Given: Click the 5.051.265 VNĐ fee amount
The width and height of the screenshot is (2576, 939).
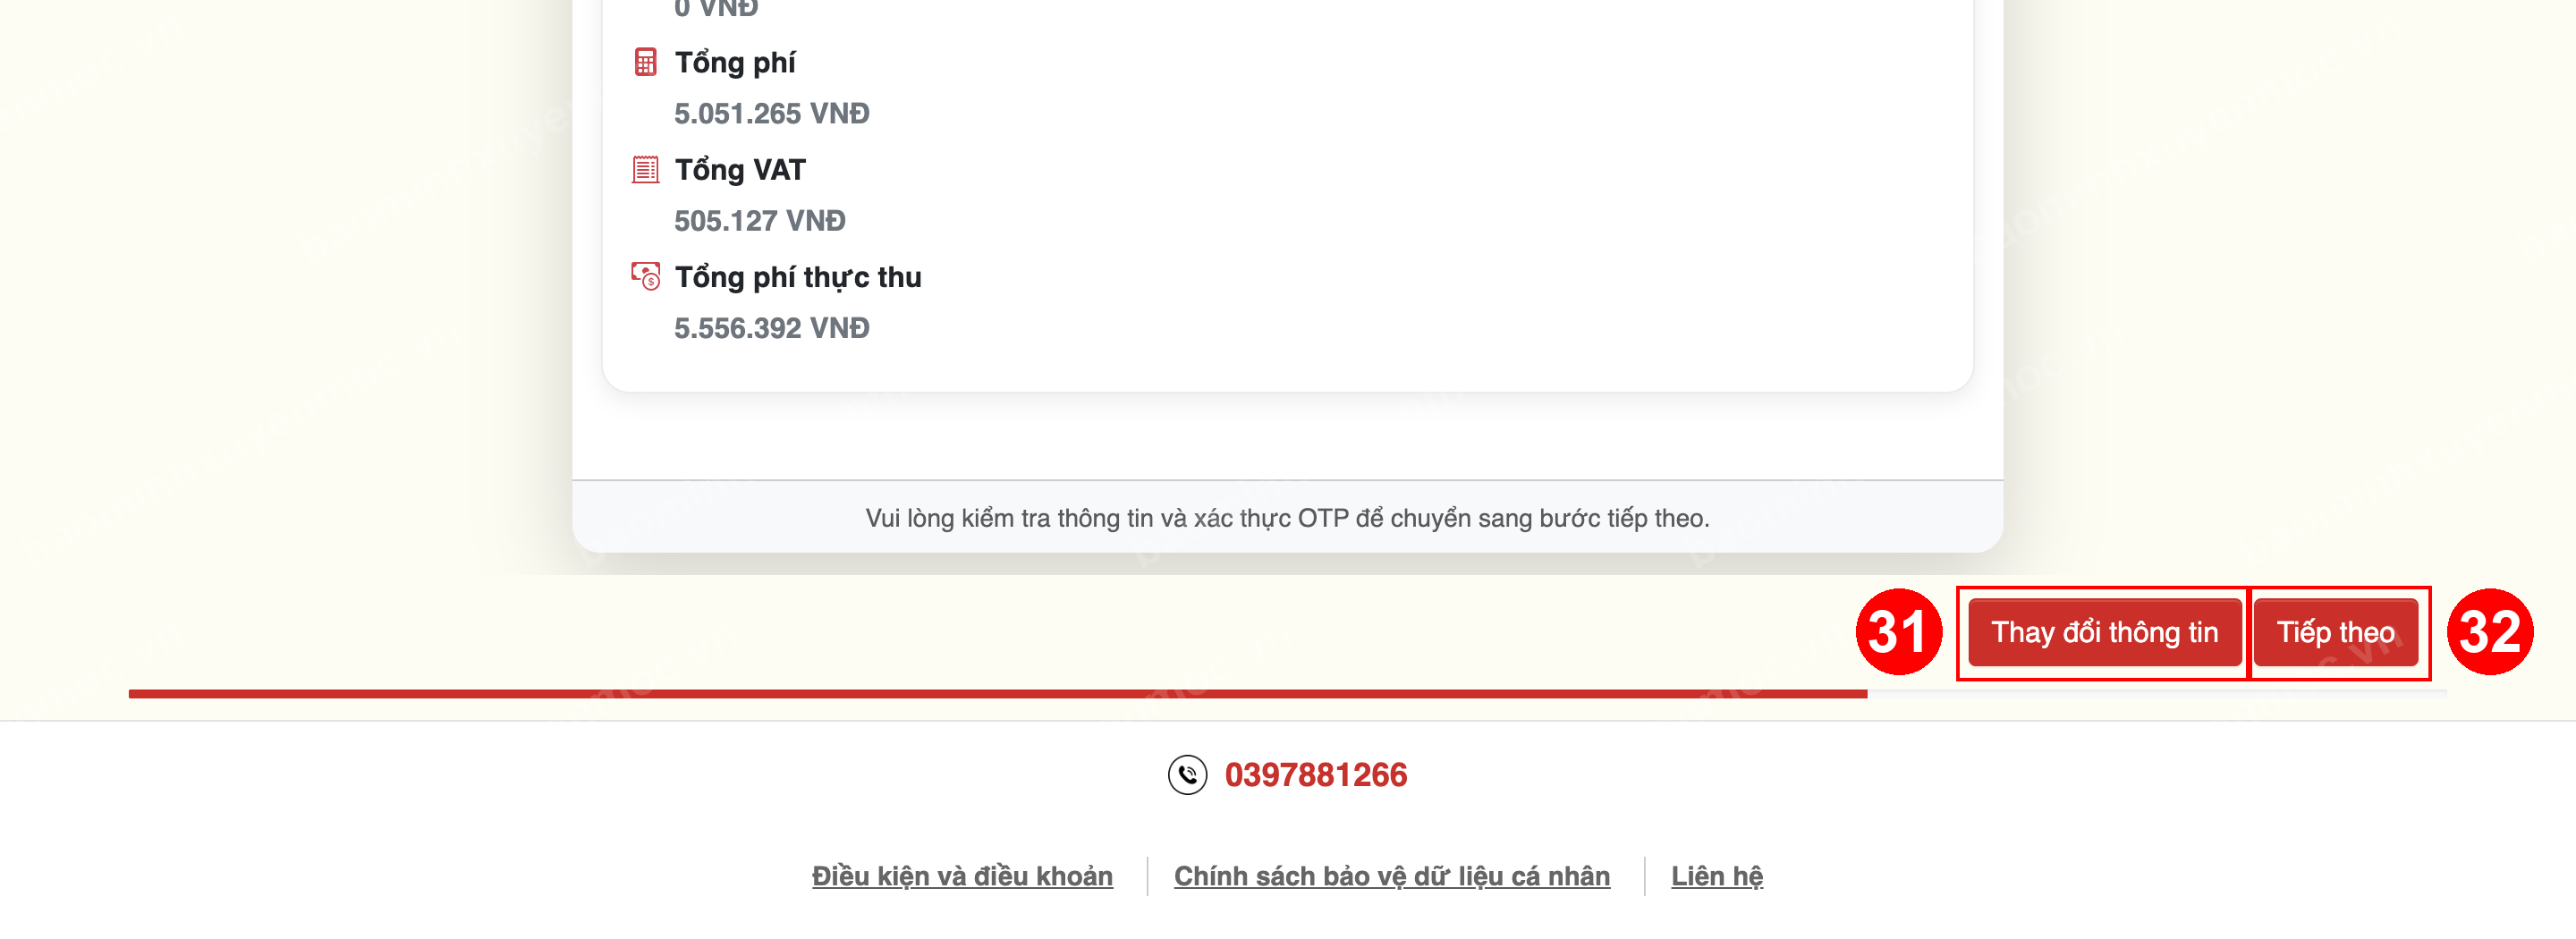Looking at the screenshot, I should [x=771, y=114].
